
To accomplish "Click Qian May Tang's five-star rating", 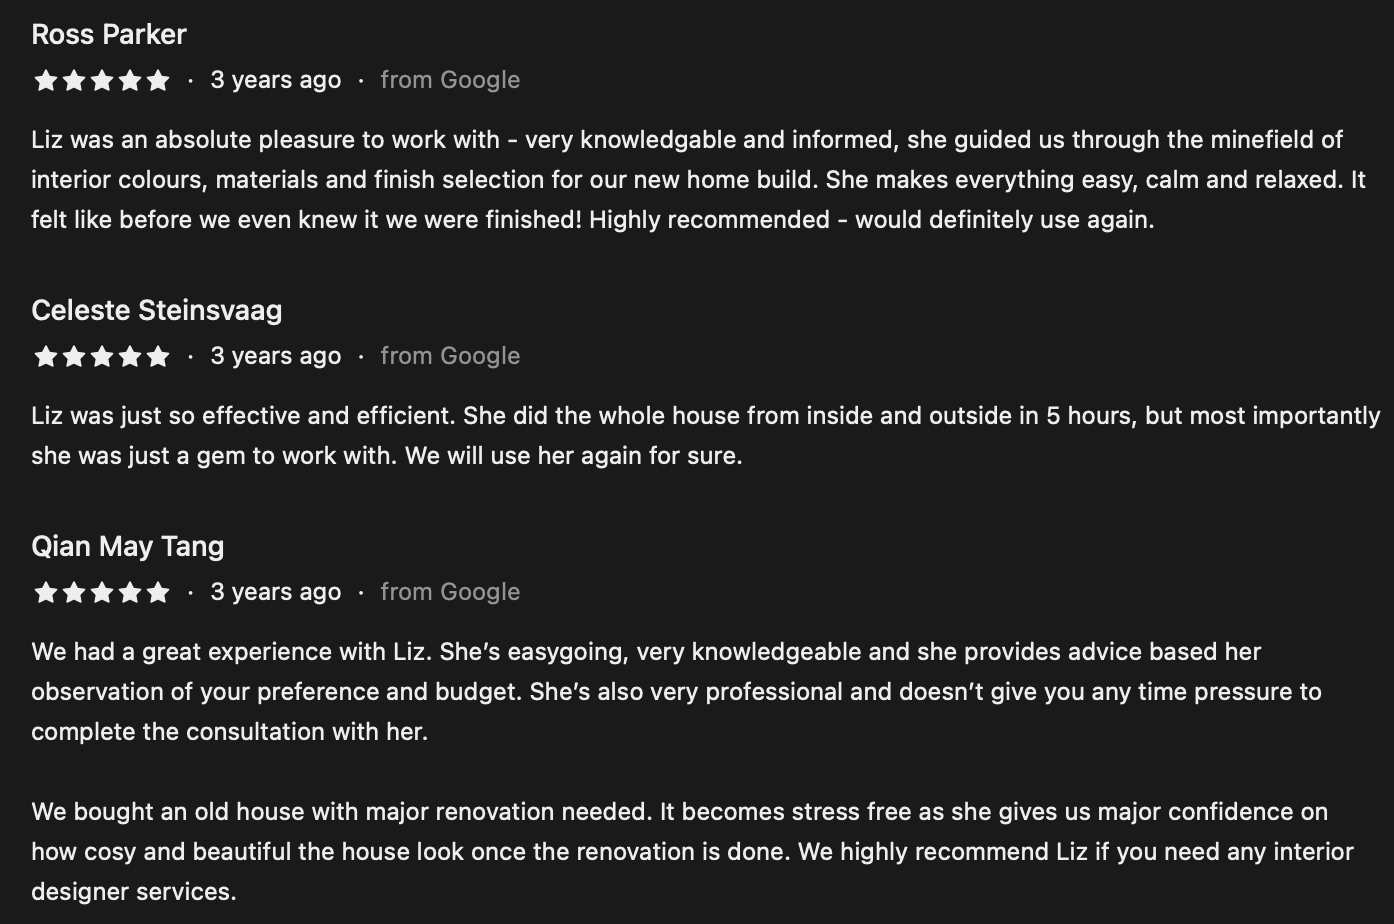I will 101,593.
